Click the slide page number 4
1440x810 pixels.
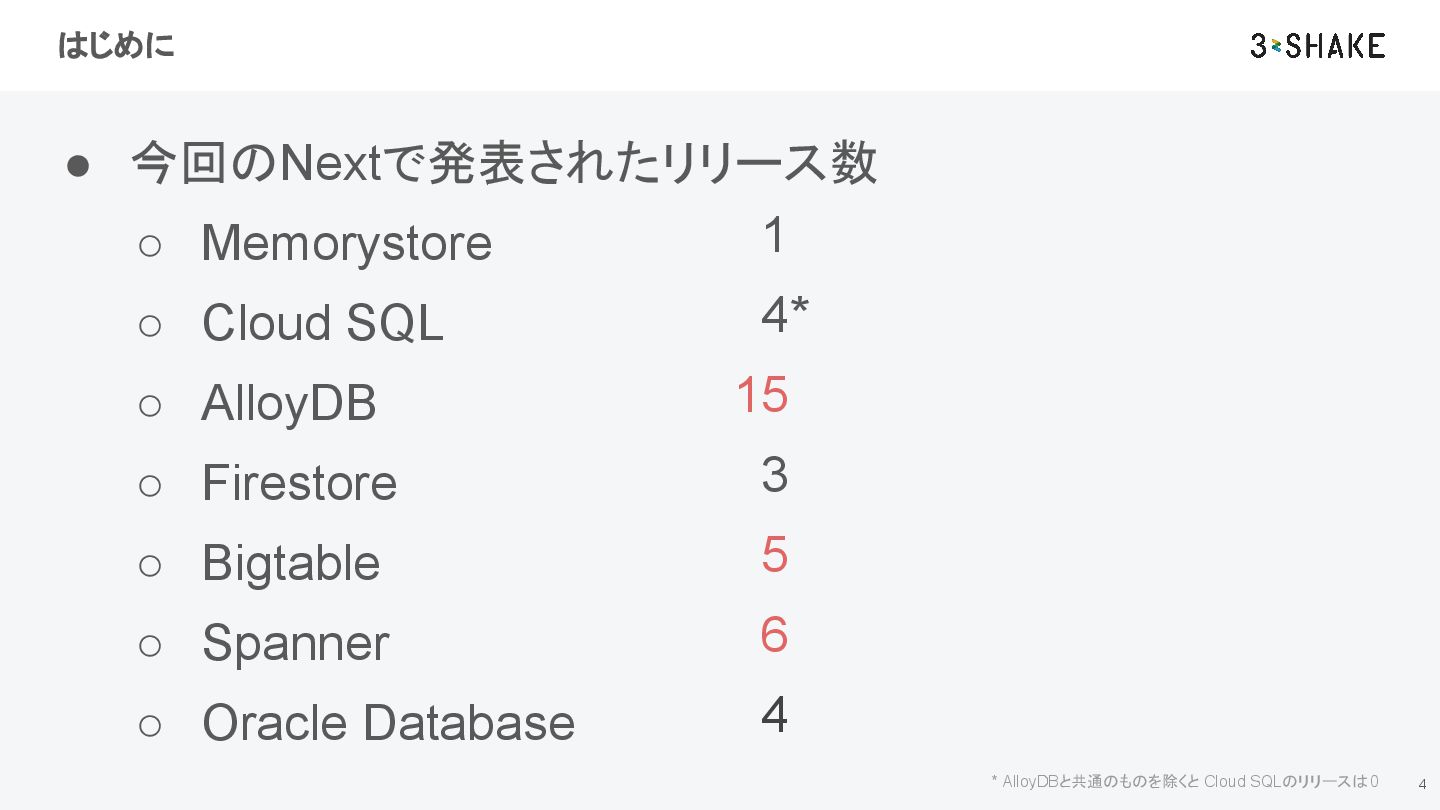click(1422, 784)
